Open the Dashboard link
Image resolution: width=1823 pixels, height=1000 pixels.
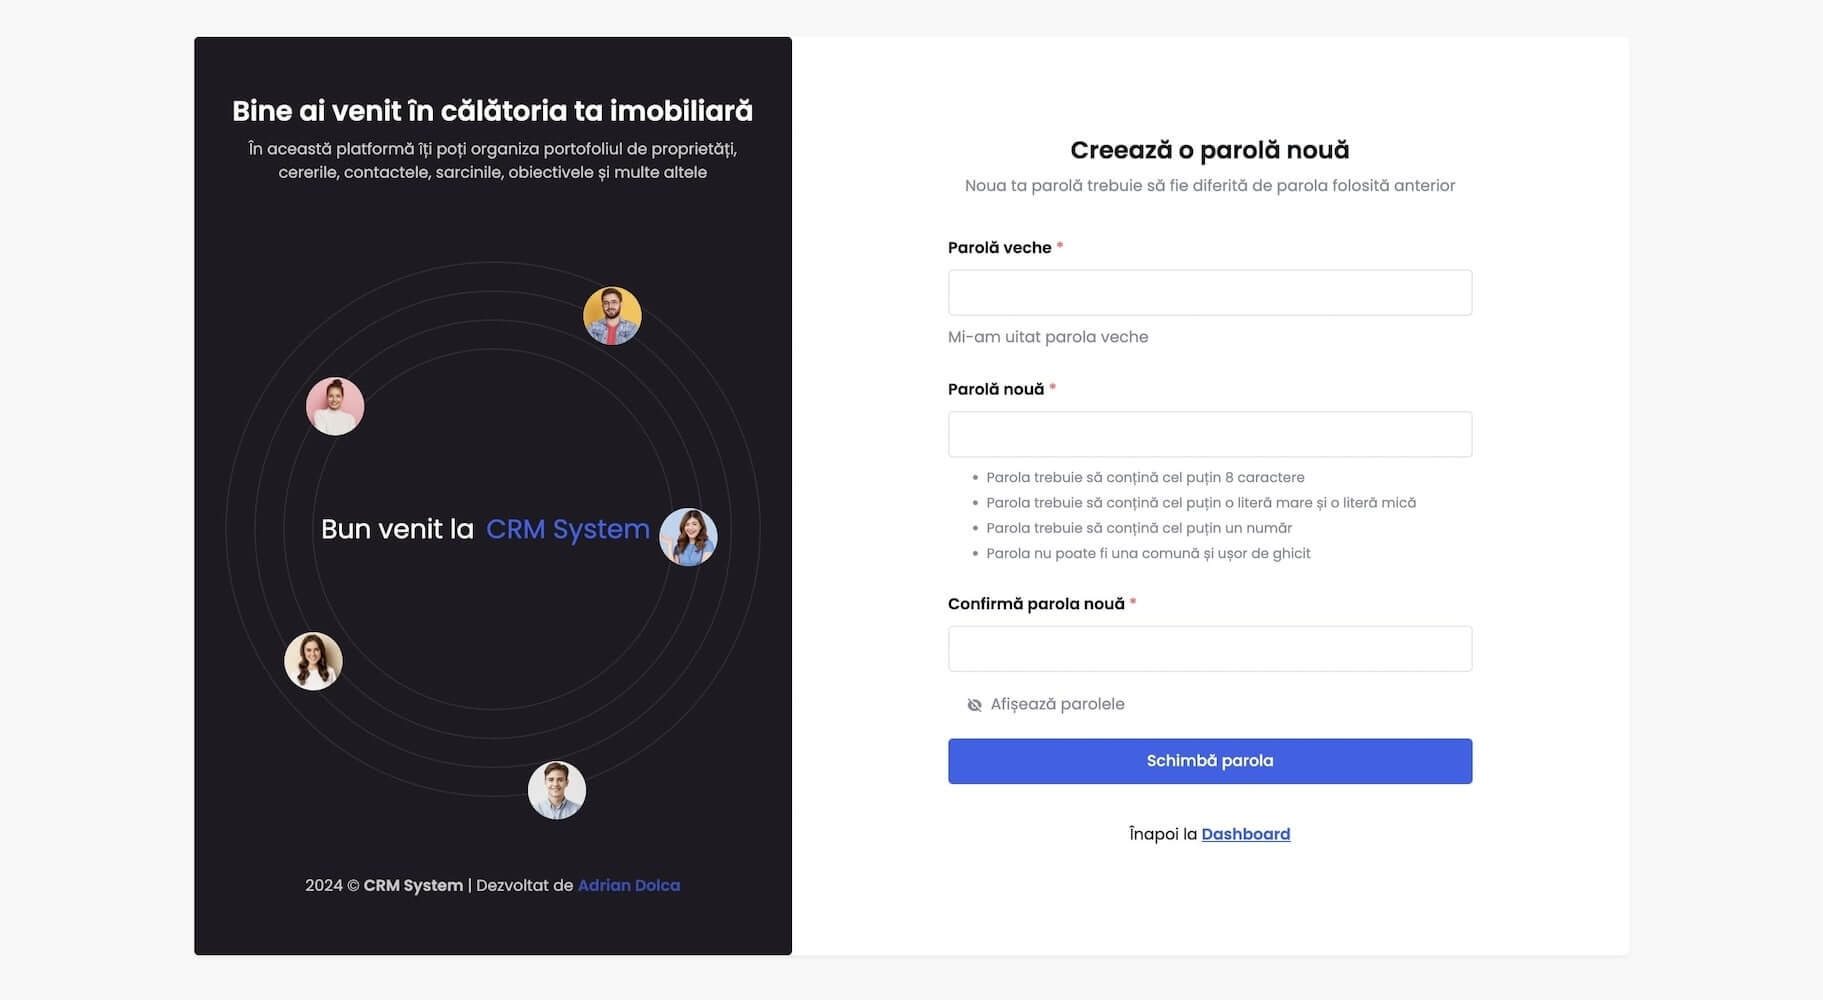1245,834
